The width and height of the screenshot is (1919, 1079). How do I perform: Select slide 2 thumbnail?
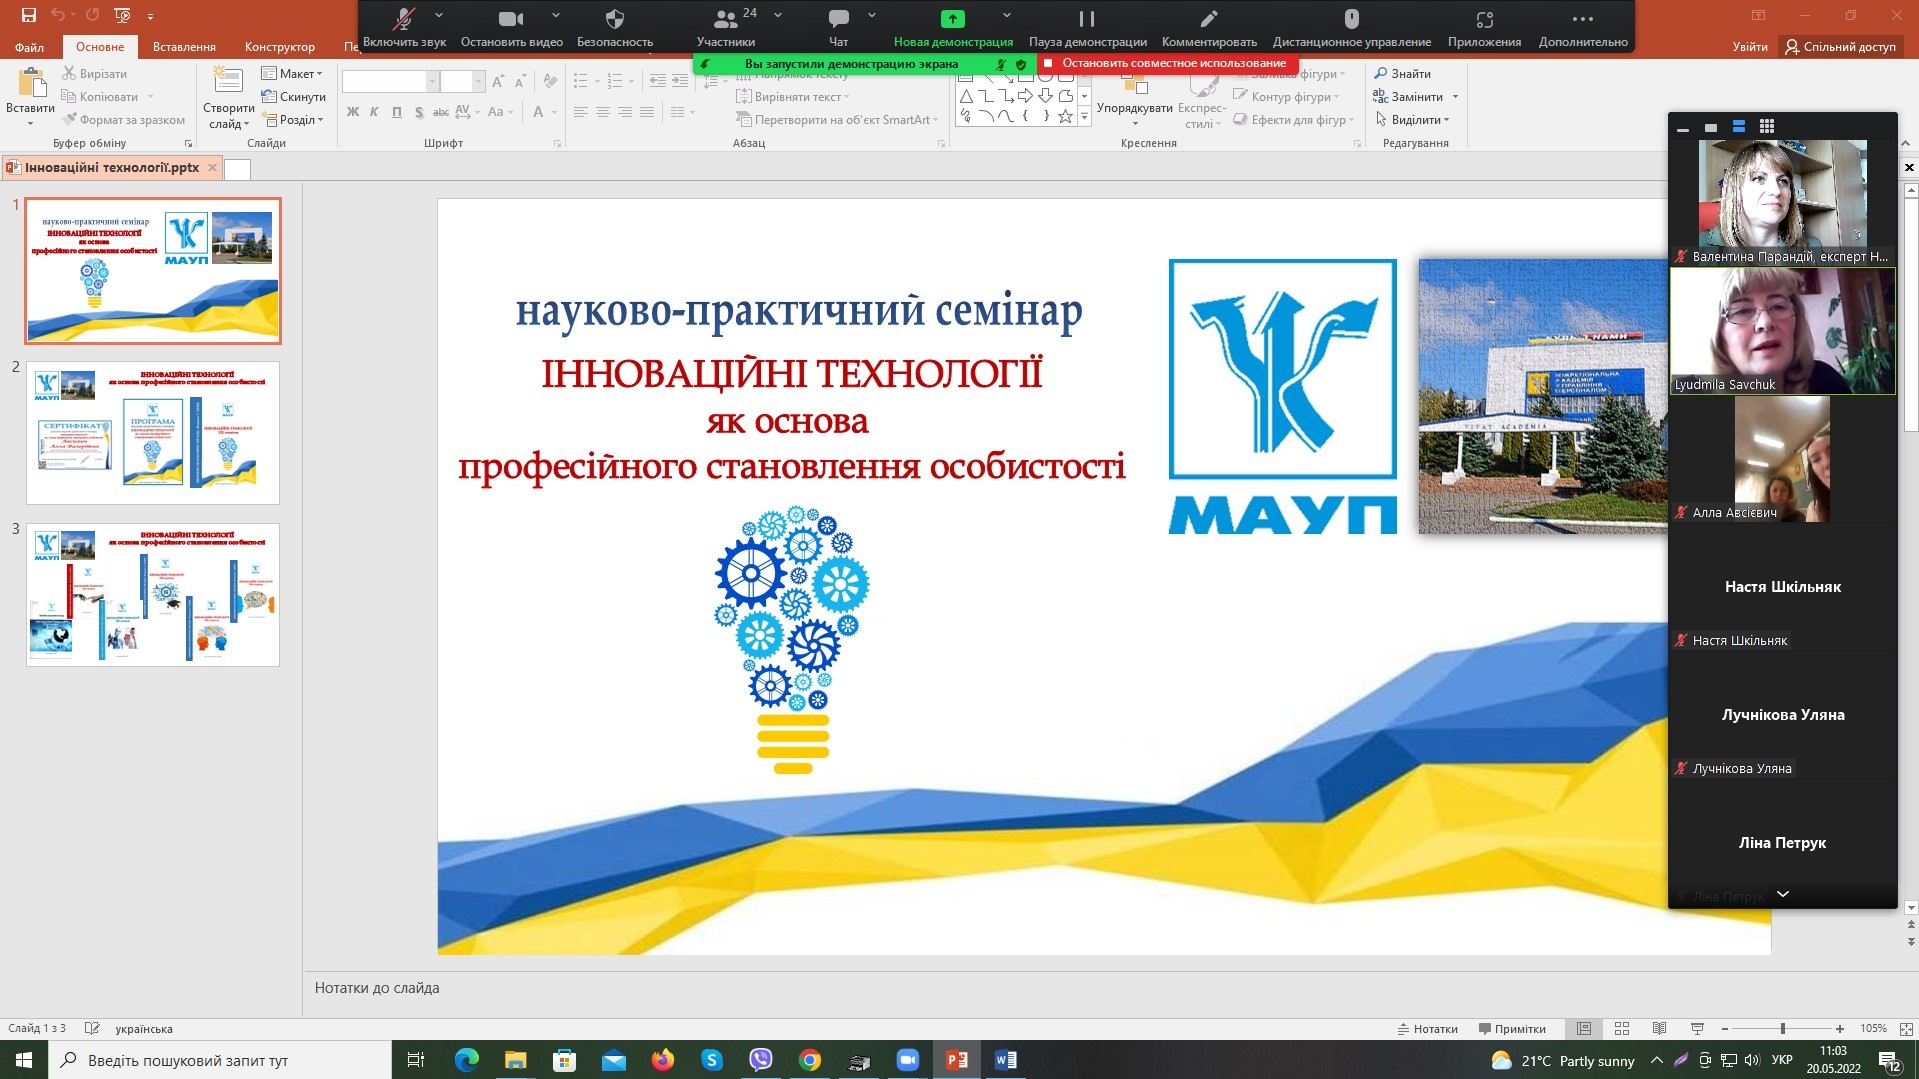[x=153, y=433]
